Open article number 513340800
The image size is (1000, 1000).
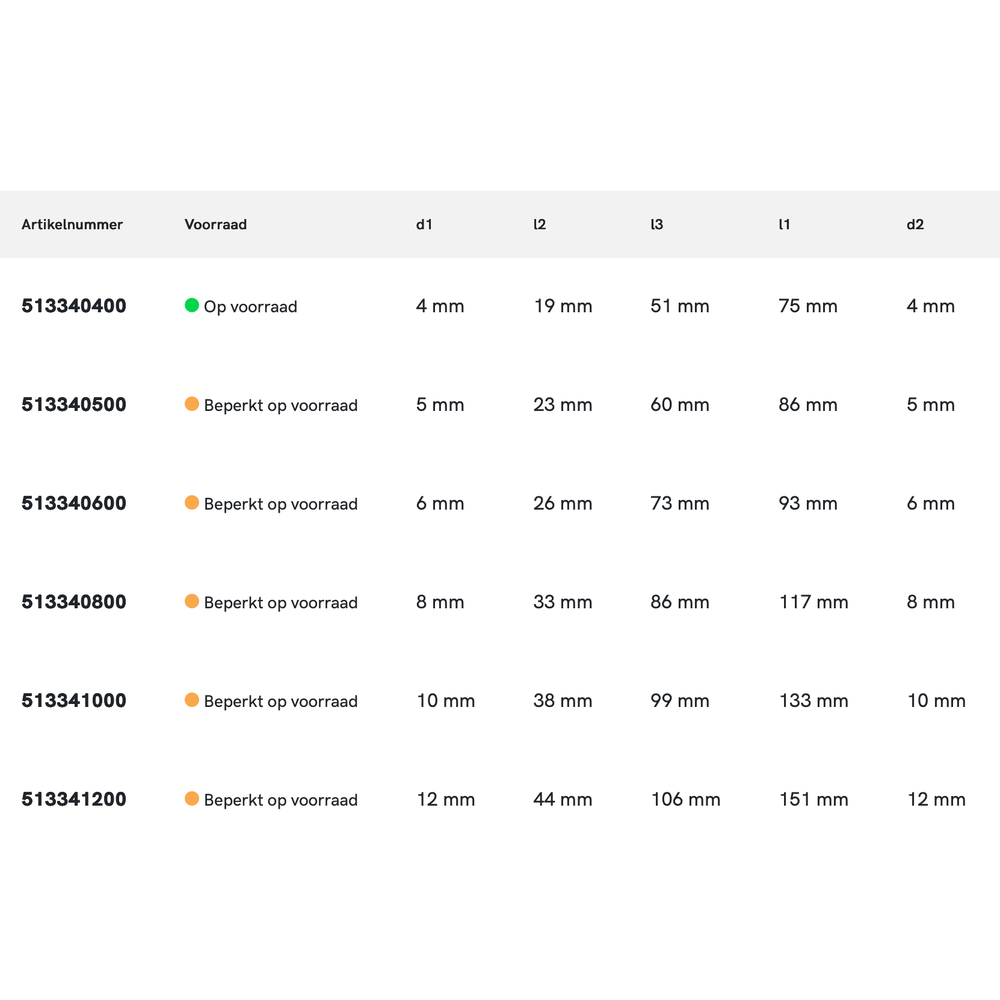[74, 602]
